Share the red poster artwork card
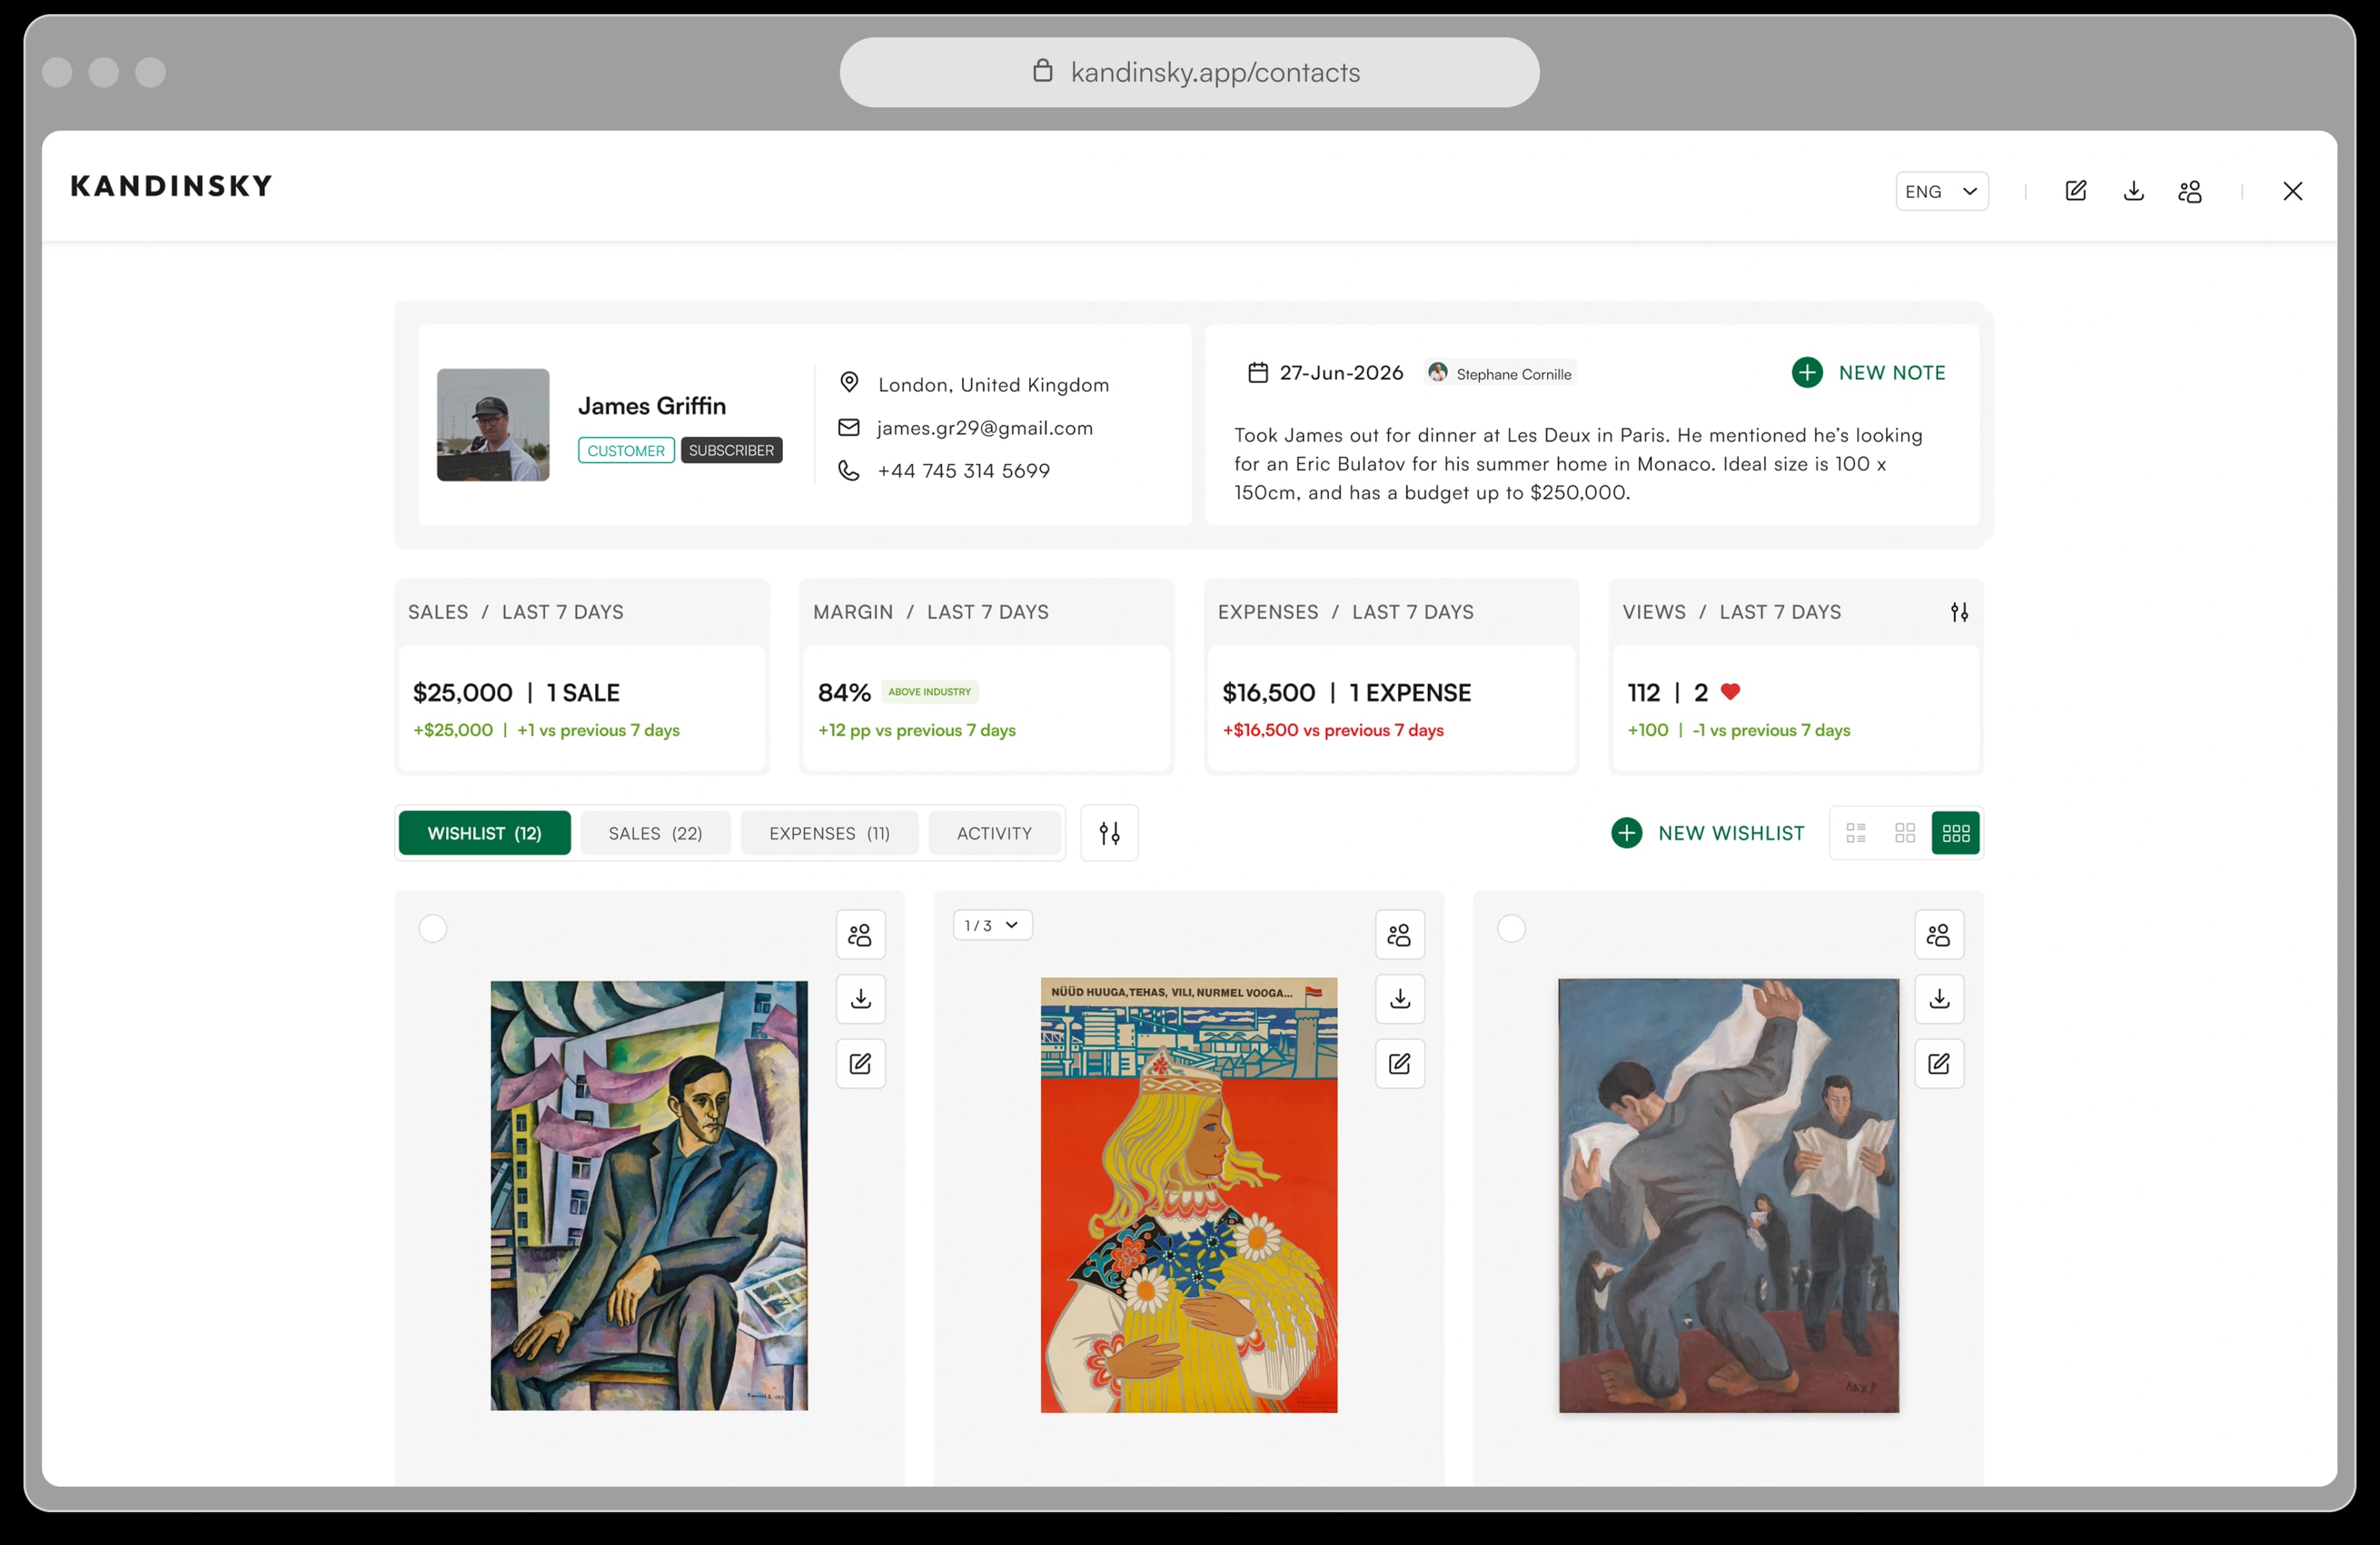Screen dimensions: 2380x1545 pyautogui.click(x=1399, y=934)
